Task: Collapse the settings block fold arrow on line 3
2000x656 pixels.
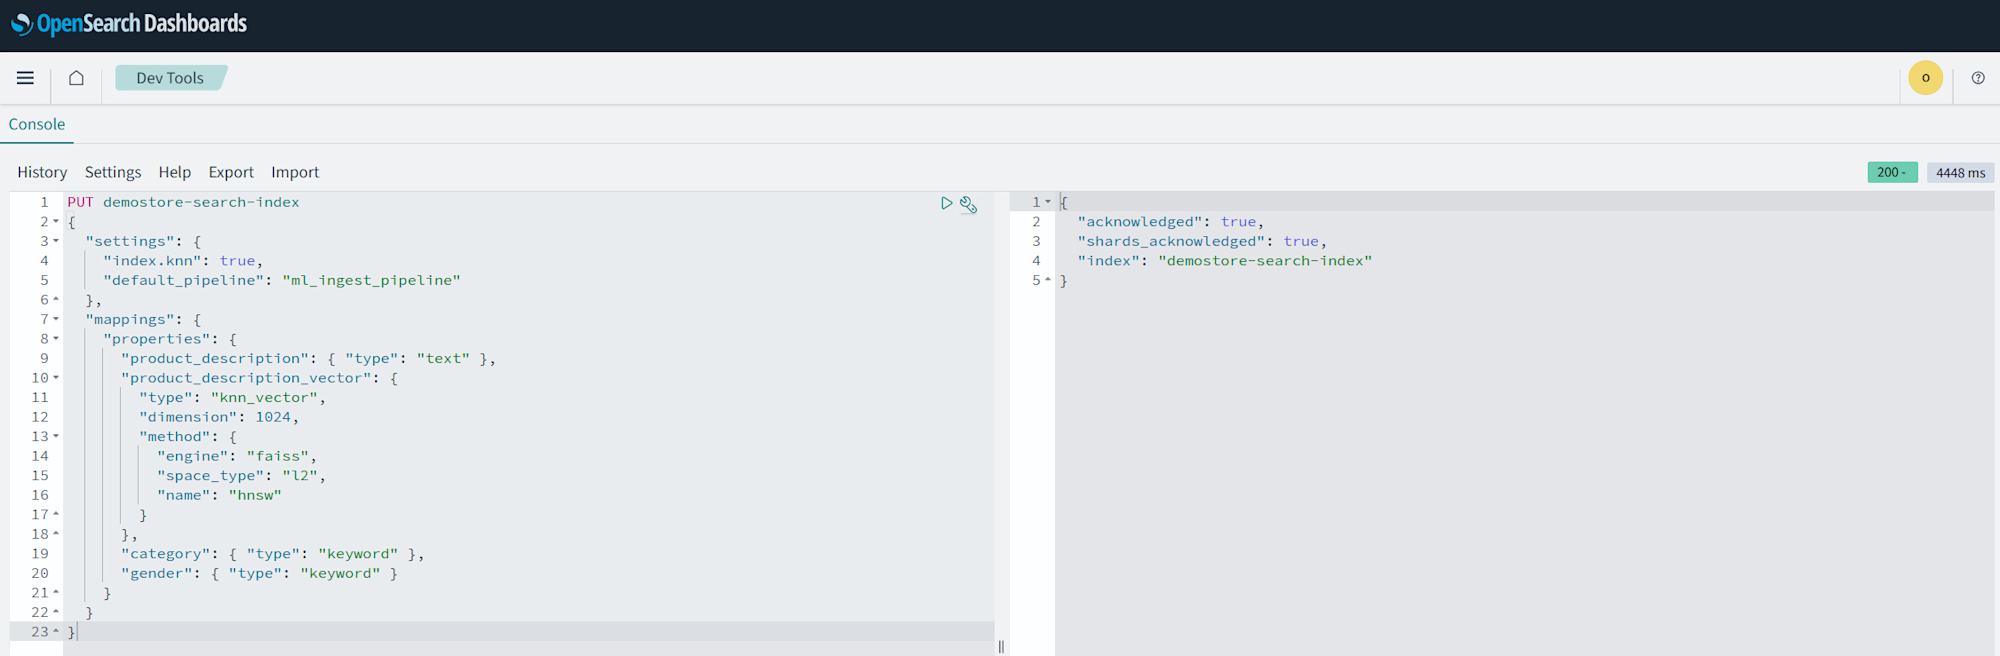Action: [x=56, y=241]
